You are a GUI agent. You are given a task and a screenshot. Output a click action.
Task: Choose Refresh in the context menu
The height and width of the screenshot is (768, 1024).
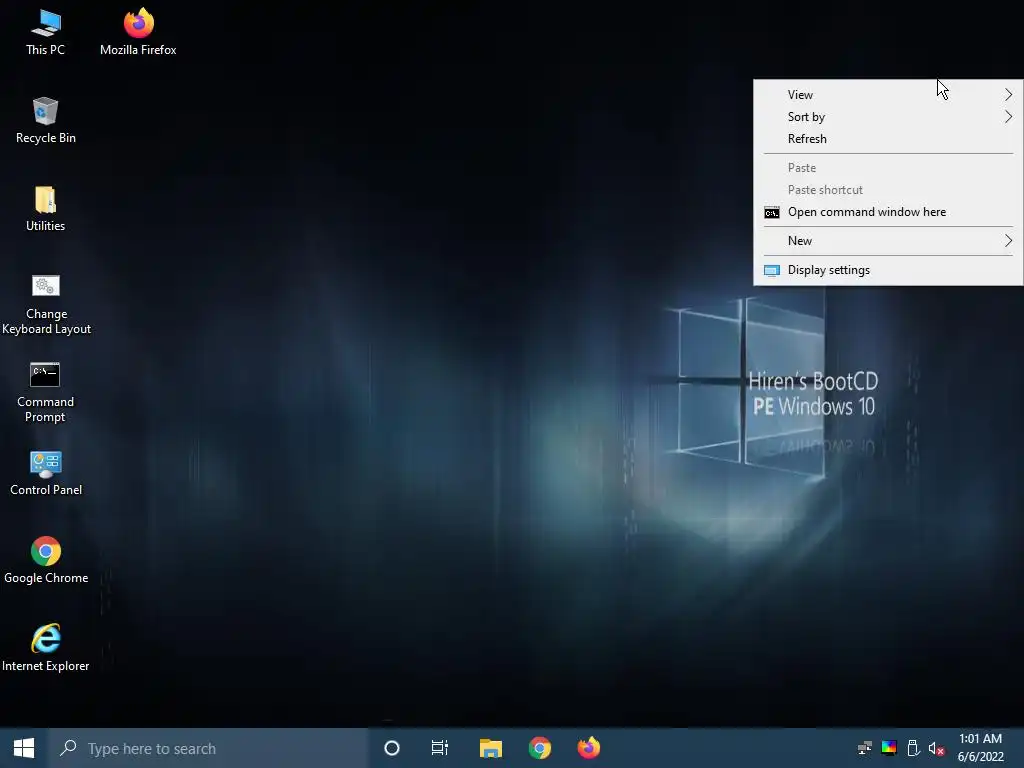coord(888,139)
